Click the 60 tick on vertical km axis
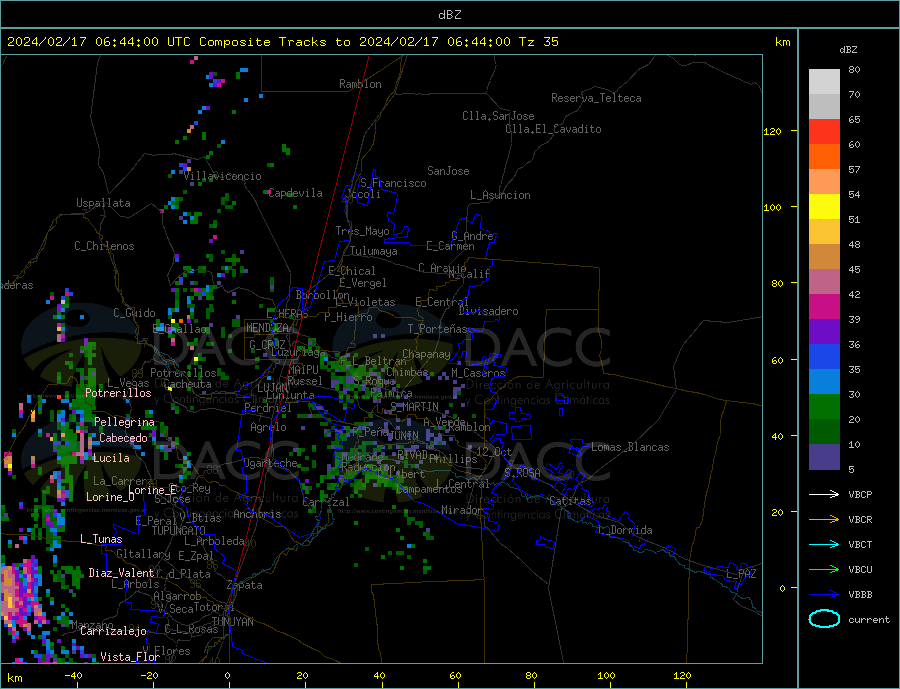Screen dimensions: 900x689 click(x=777, y=361)
